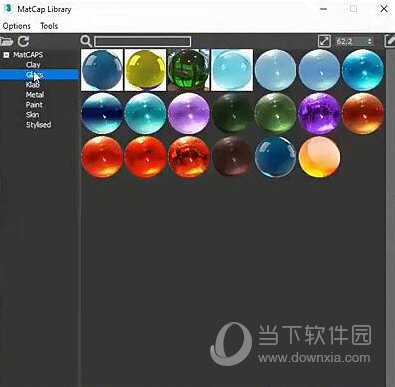Image resolution: width=395 pixels, height=387 pixels.
Task: Choose the purple glass sphere in second row
Action: click(189, 113)
